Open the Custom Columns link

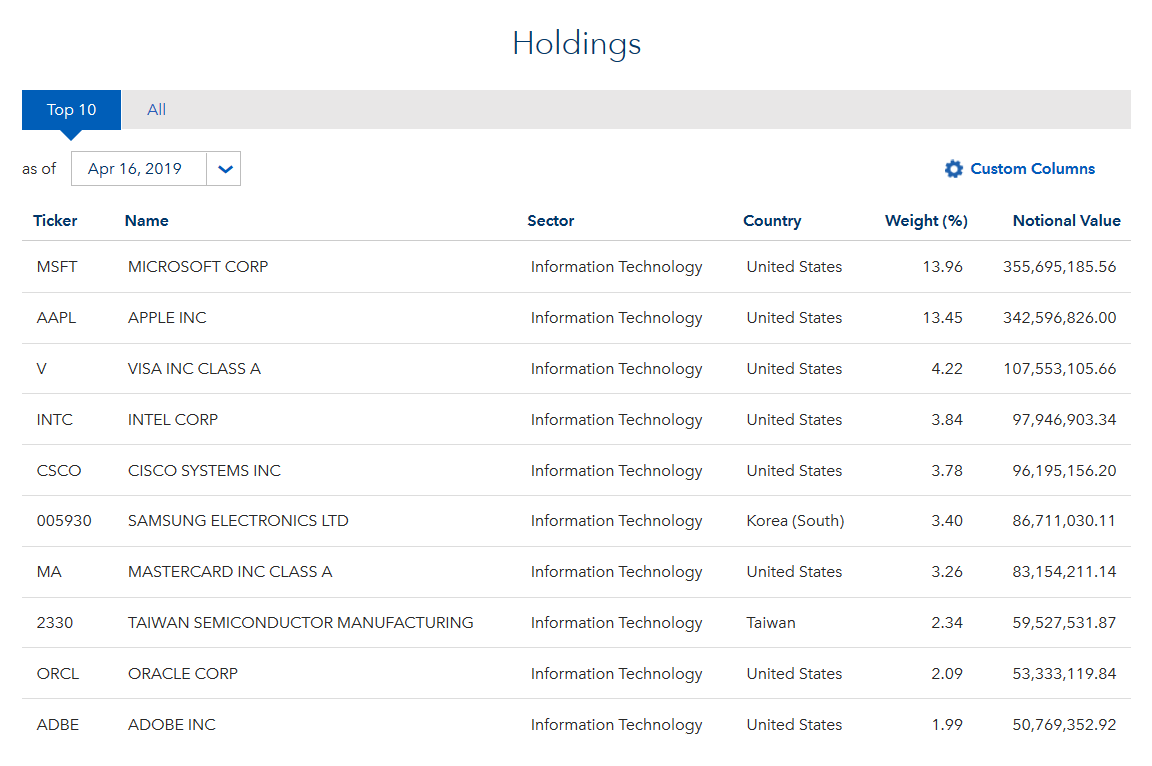(x=1032, y=169)
